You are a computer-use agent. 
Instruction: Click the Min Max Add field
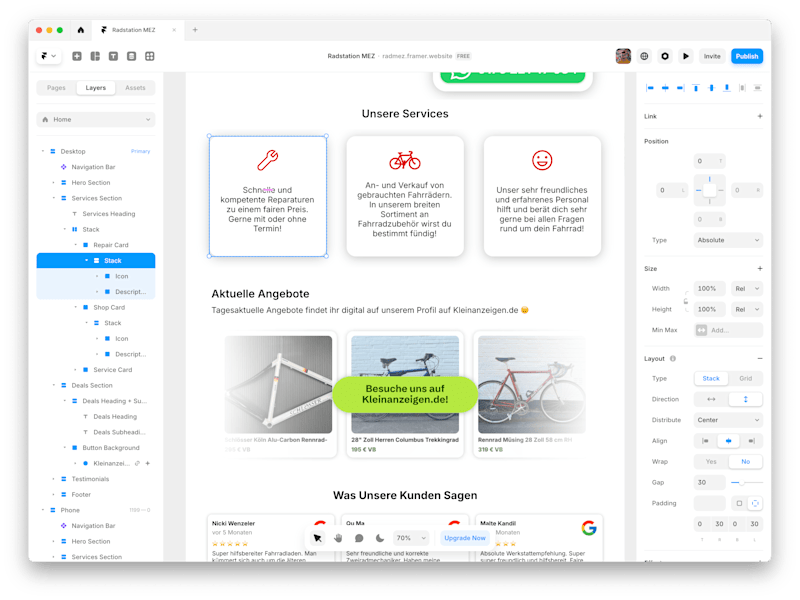click(728, 330)
